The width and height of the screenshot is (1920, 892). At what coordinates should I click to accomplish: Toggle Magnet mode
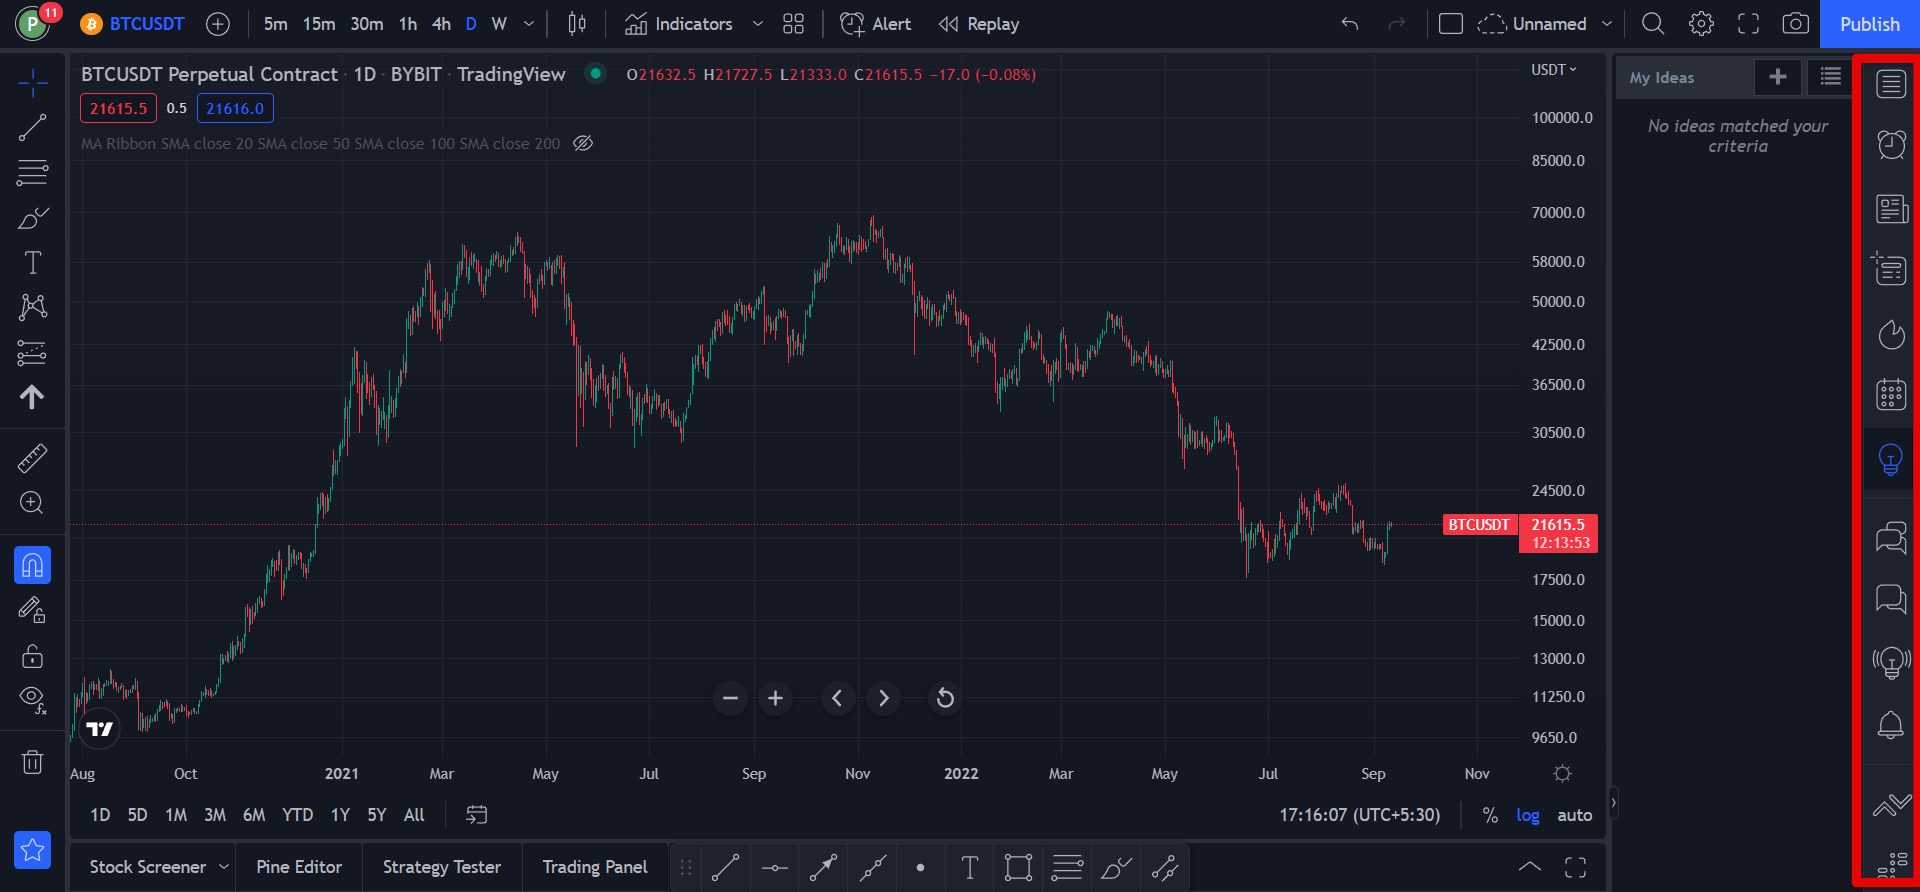32,565
